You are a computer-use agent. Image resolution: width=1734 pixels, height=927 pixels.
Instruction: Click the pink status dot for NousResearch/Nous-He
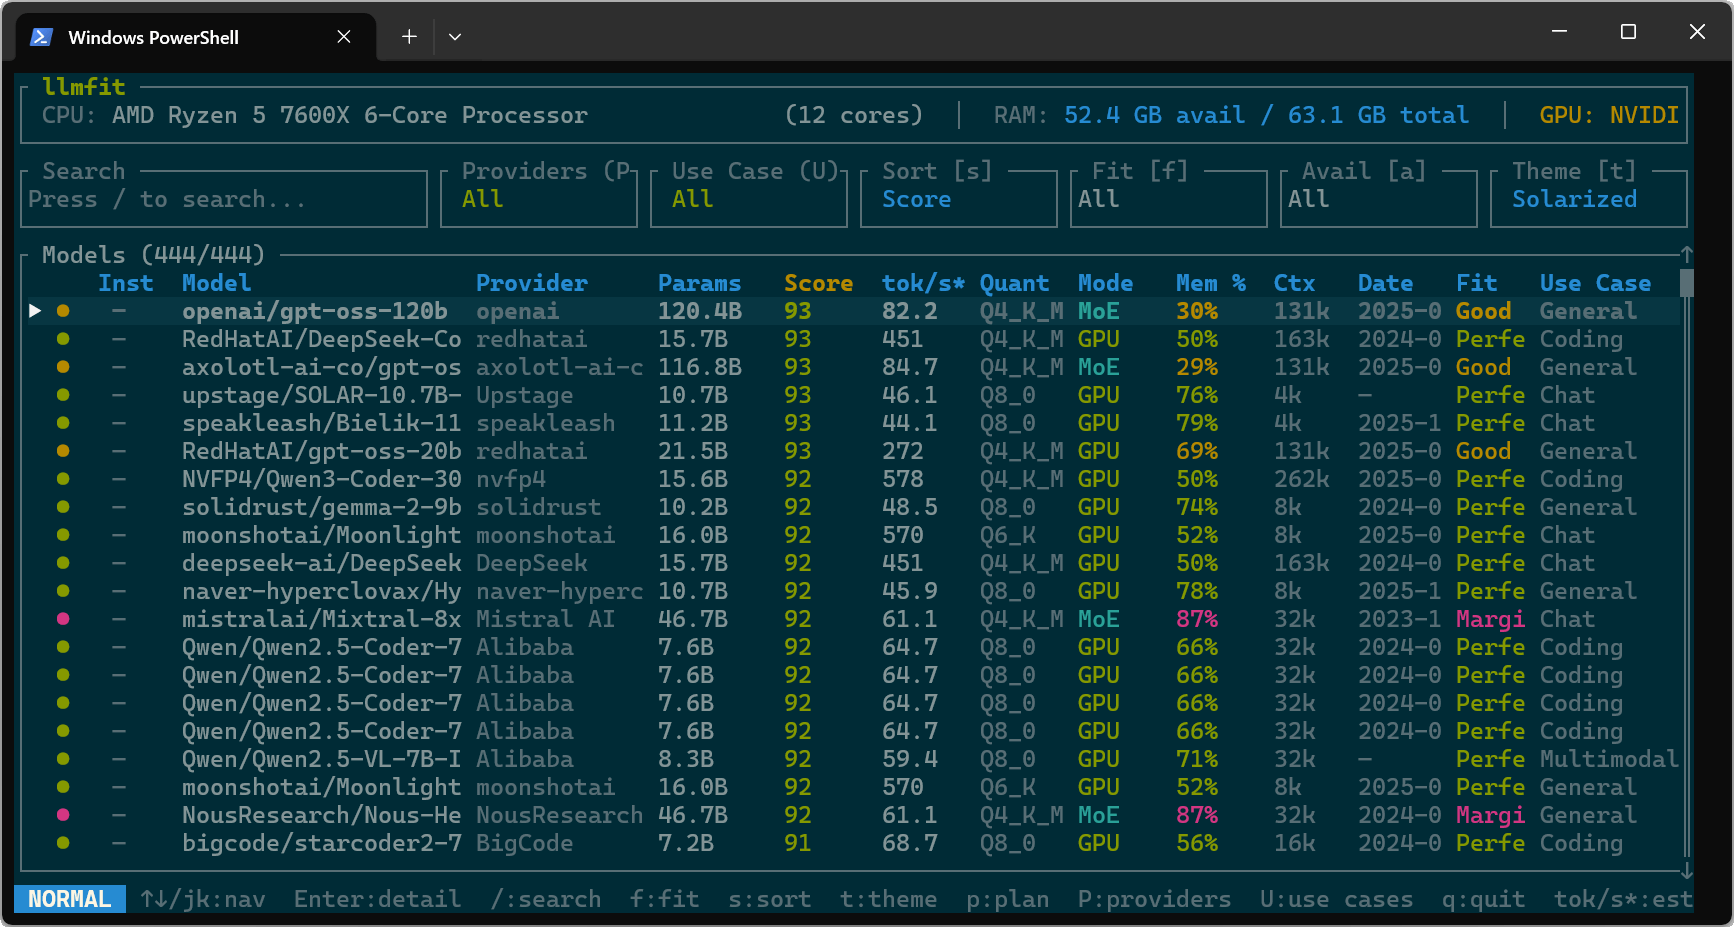point(63,815)
